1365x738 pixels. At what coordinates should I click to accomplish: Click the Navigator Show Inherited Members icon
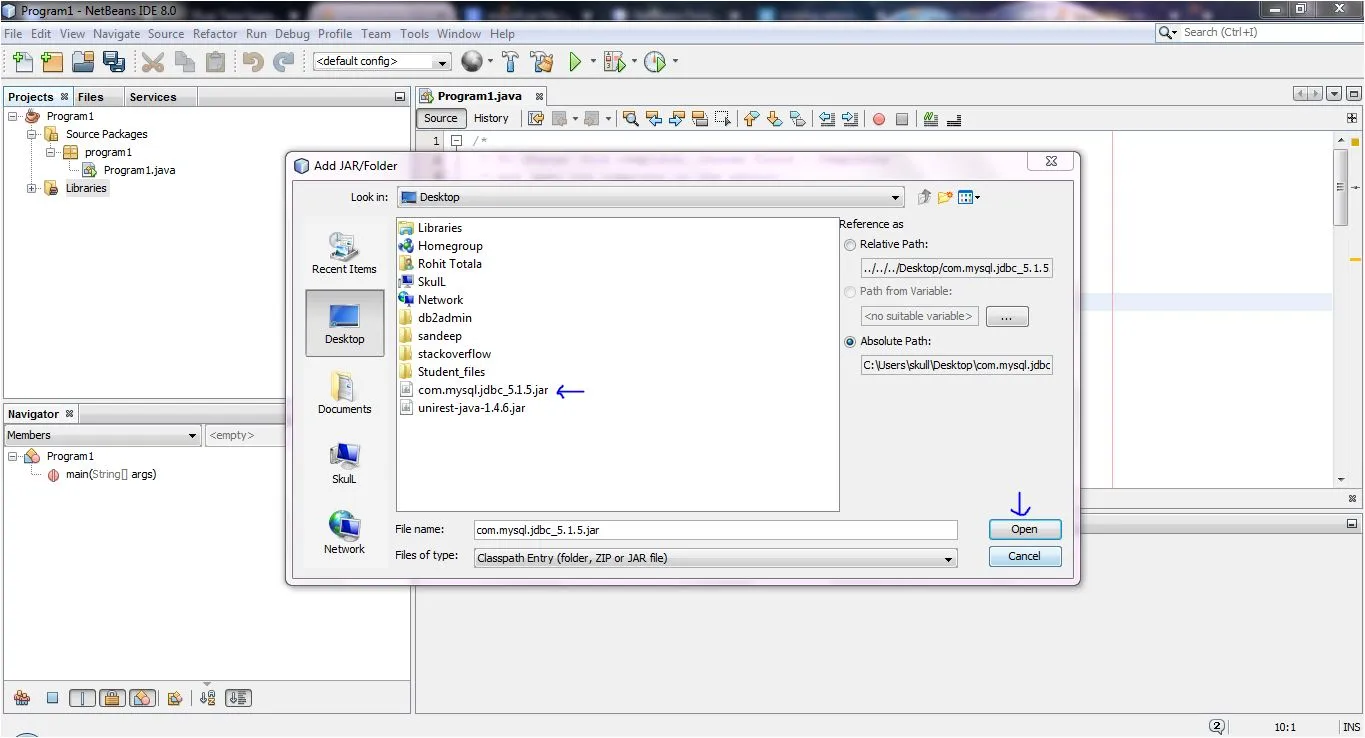(22, 698)
